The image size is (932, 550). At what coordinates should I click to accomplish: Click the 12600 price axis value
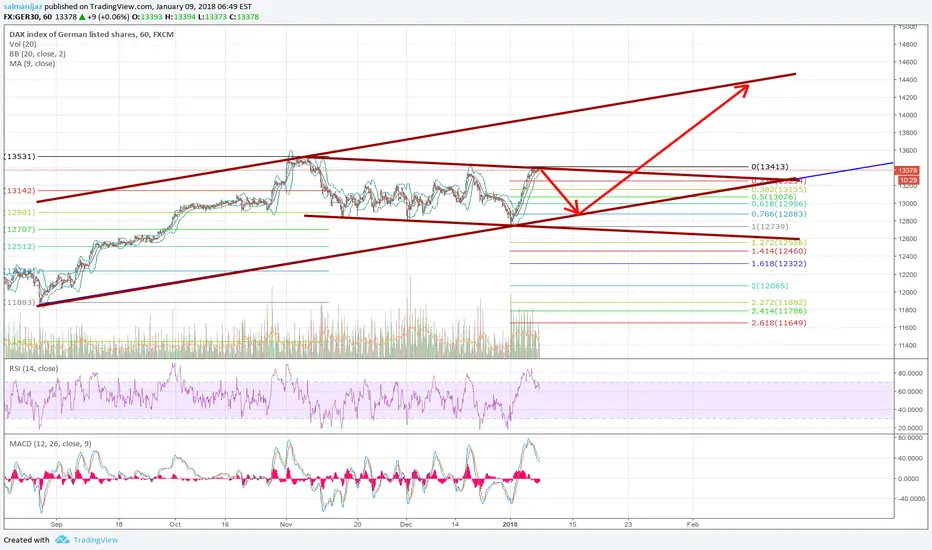907,239
